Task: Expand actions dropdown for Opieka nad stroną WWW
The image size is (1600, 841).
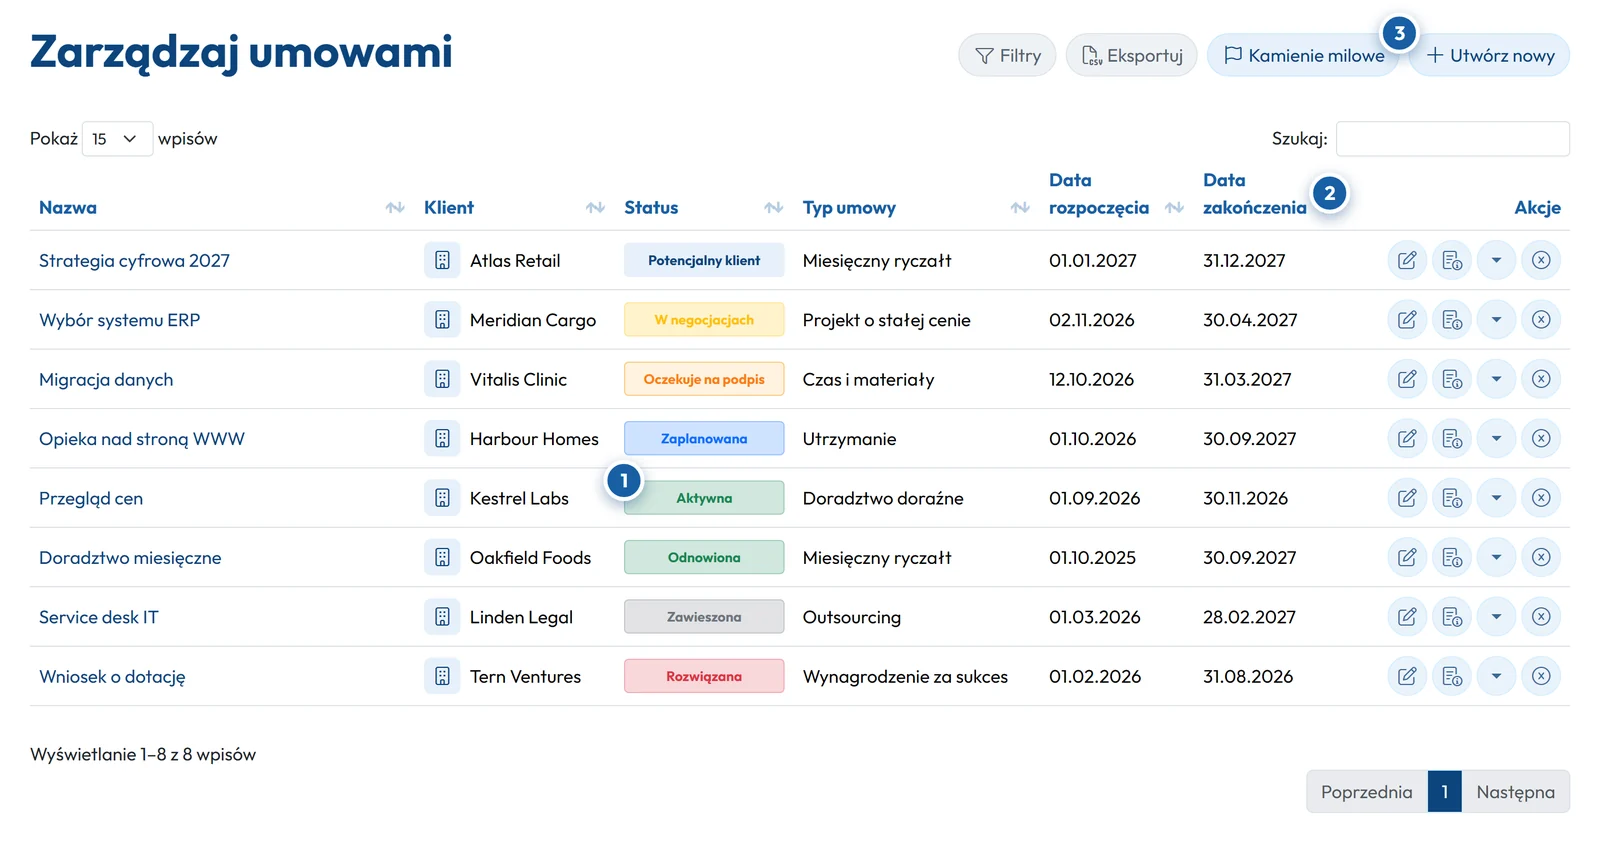Action: [1496, 438]
